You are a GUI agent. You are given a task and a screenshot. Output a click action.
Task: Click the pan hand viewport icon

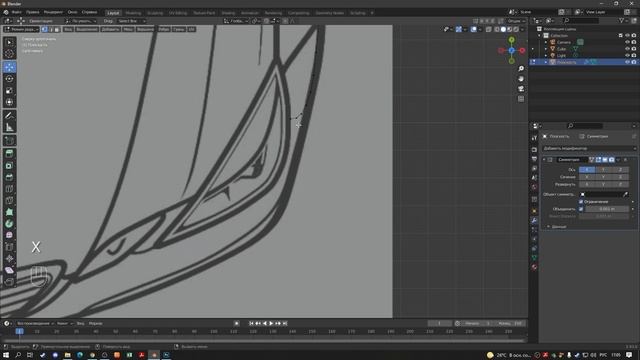click(x=521, y=79)
